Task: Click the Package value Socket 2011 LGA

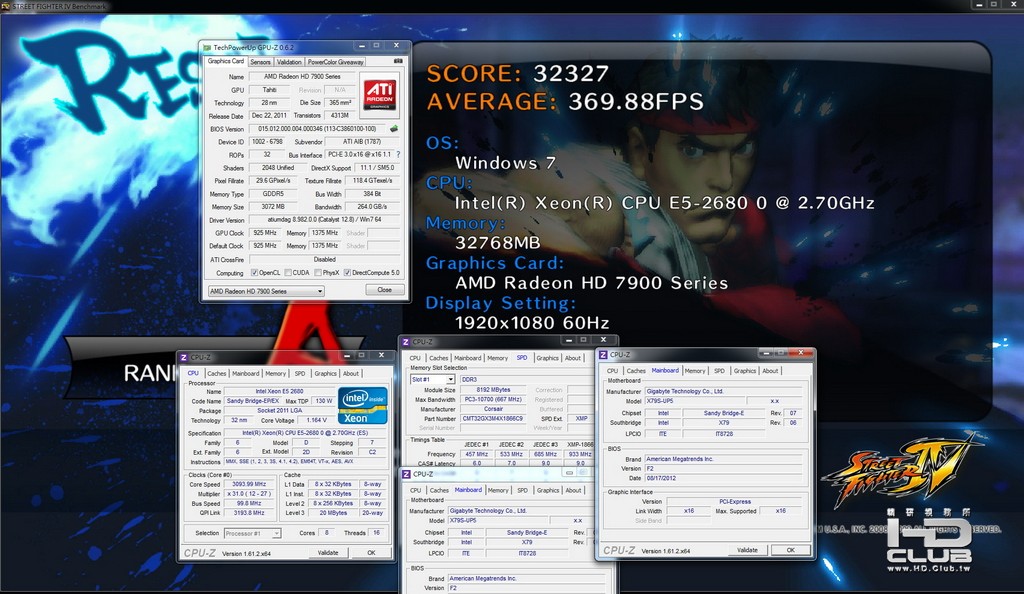Action: tap(280, 411)
